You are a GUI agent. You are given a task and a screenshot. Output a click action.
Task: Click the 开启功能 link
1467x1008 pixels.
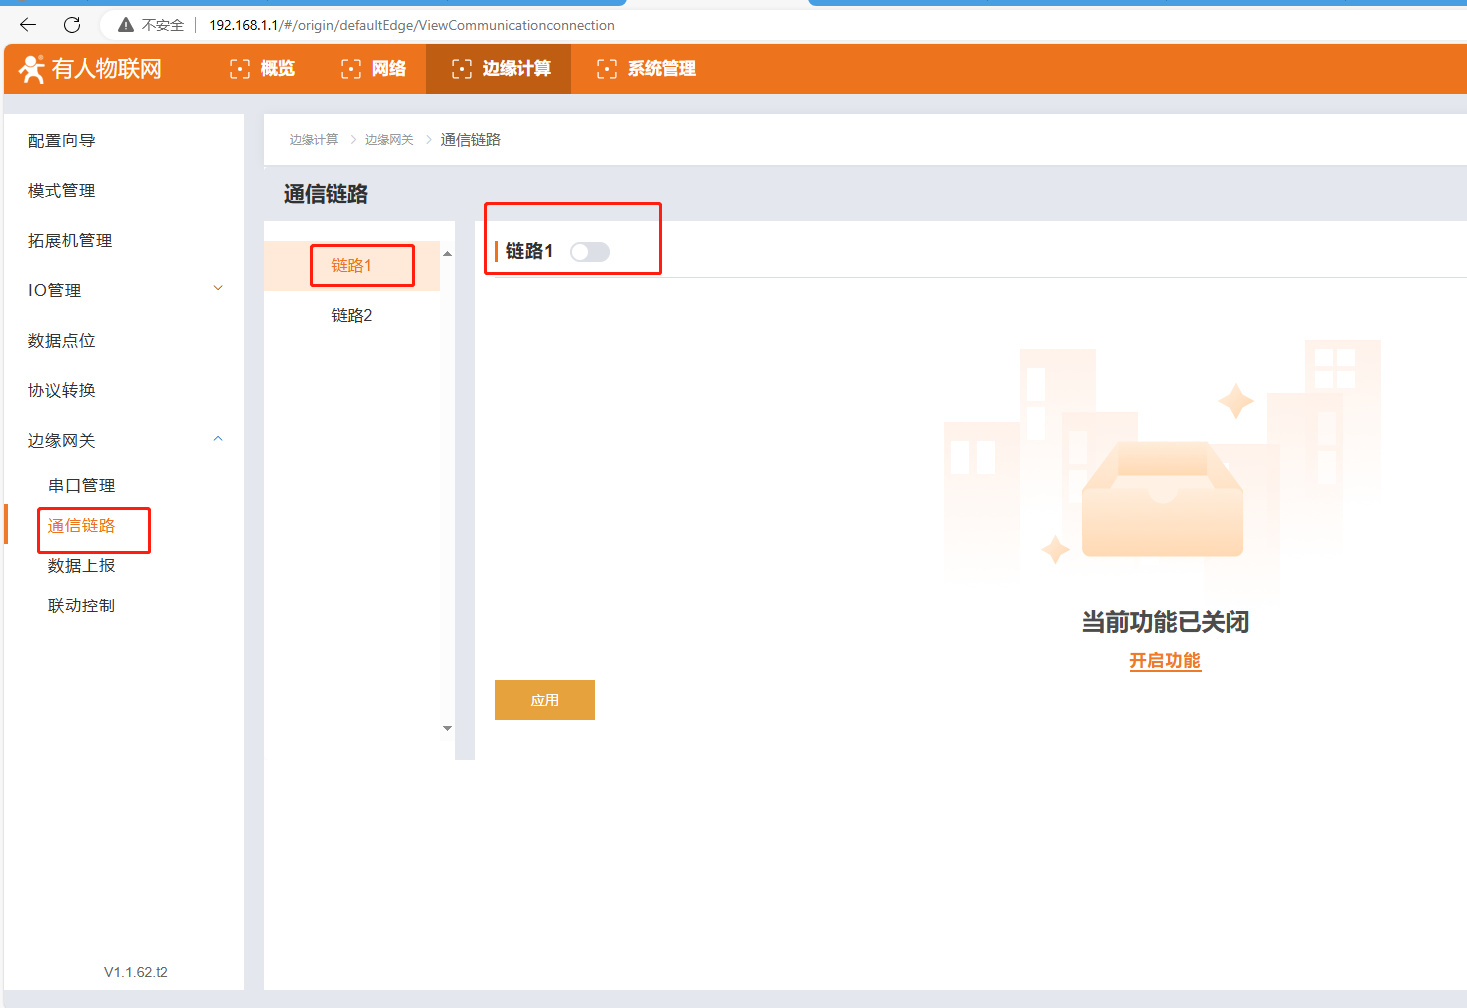pyautogui.click(x=1165, y=661)
